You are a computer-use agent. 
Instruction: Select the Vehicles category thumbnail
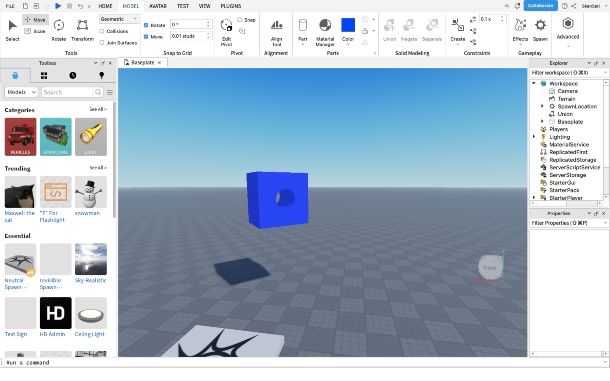[x=21, y=137]
